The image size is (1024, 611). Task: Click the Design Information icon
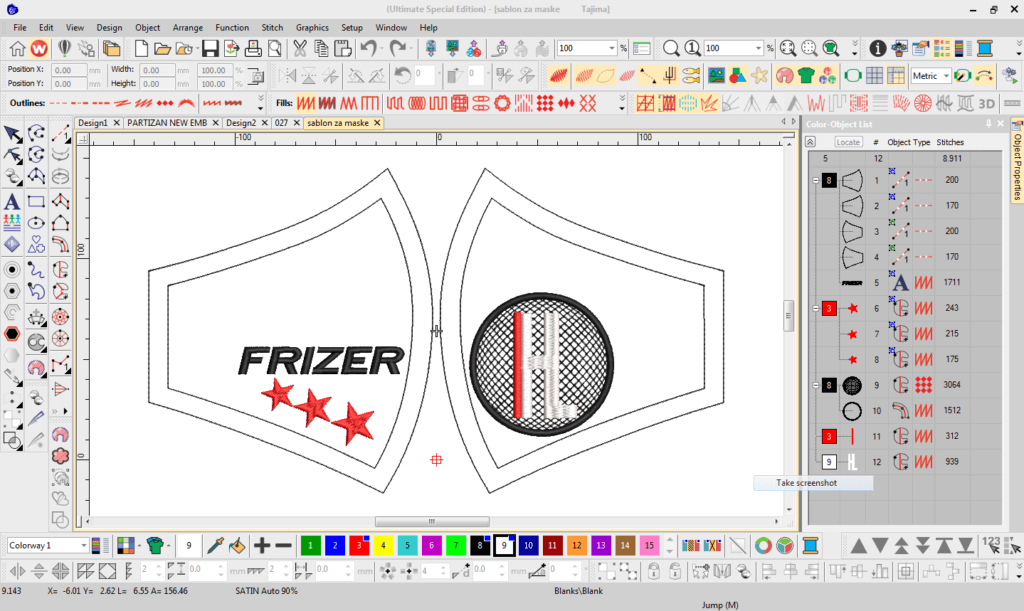(877, 48)
